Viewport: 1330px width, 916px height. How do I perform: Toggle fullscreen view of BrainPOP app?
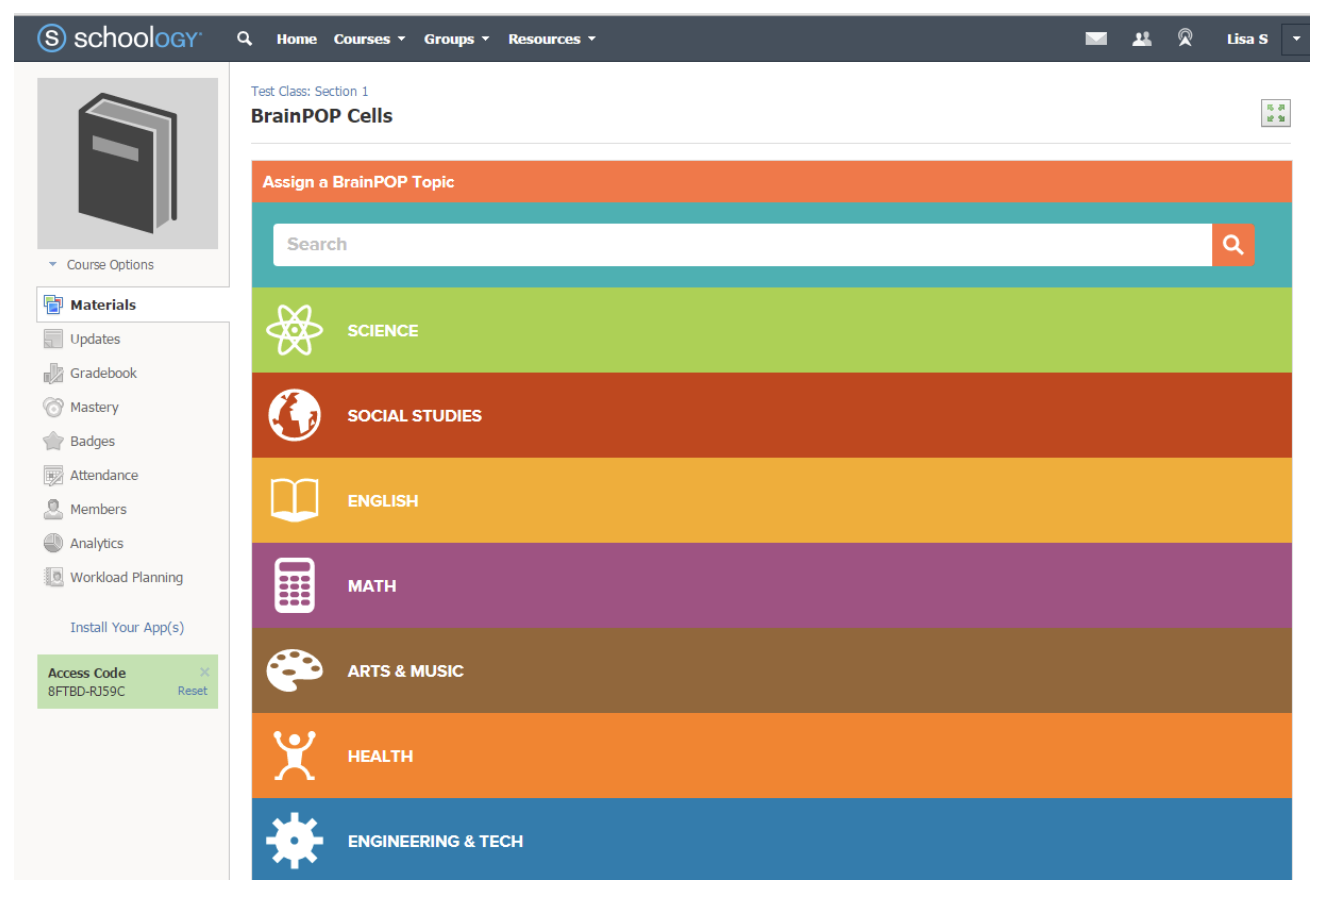(x=1275, y=113)
